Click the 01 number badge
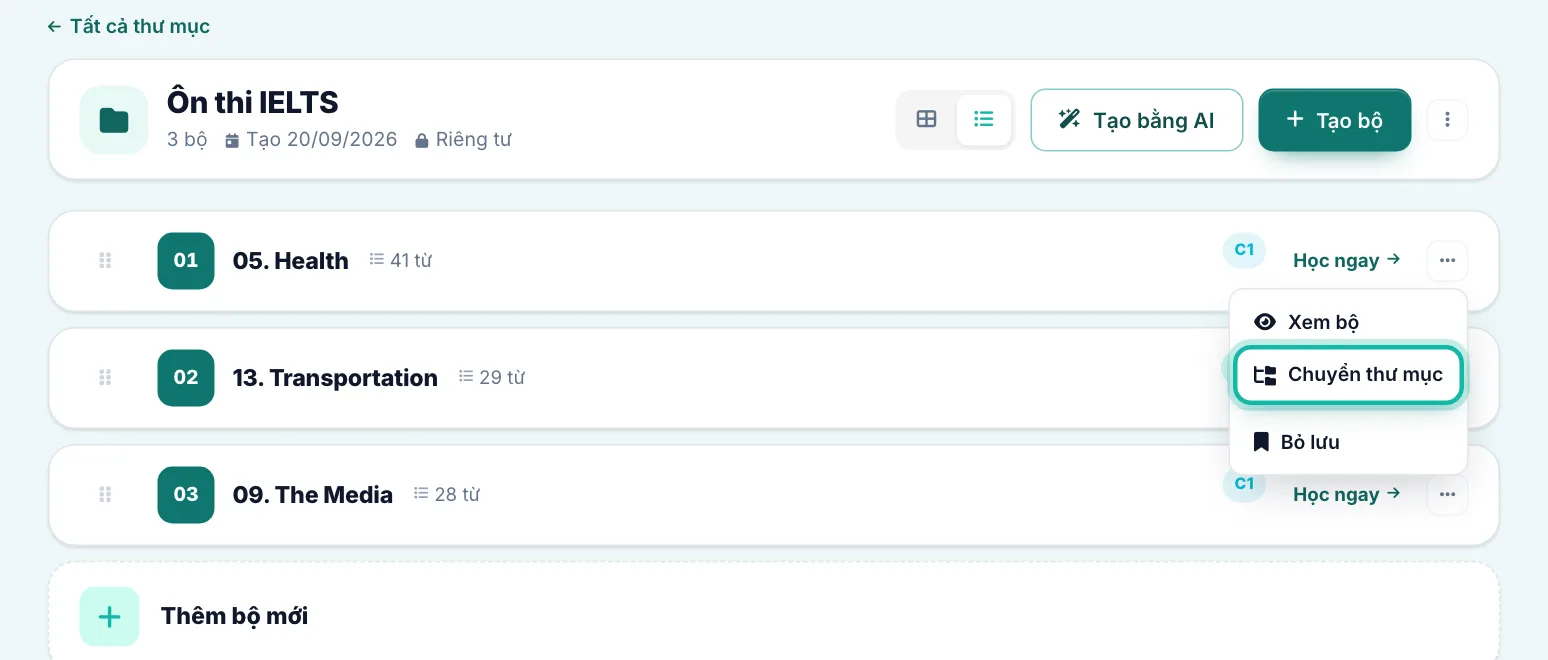 (186, 261)
